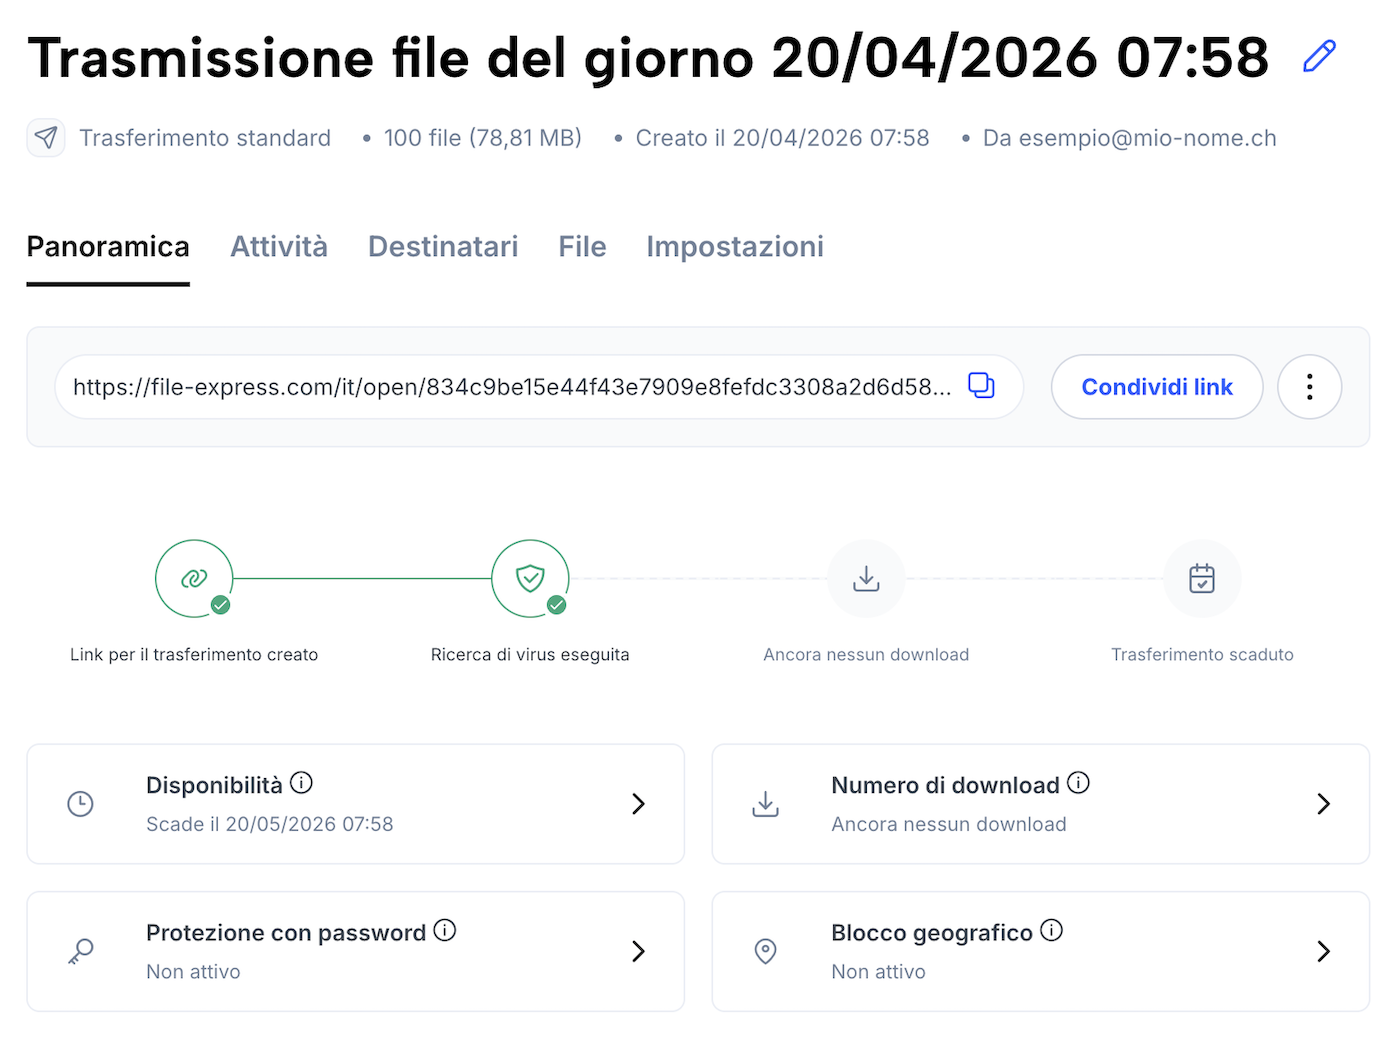Image resolution: width=1400 pixels, height=1049 pixels.
Task: Copy the transfer link with the copy icon
Action: (x=981, y=385)
